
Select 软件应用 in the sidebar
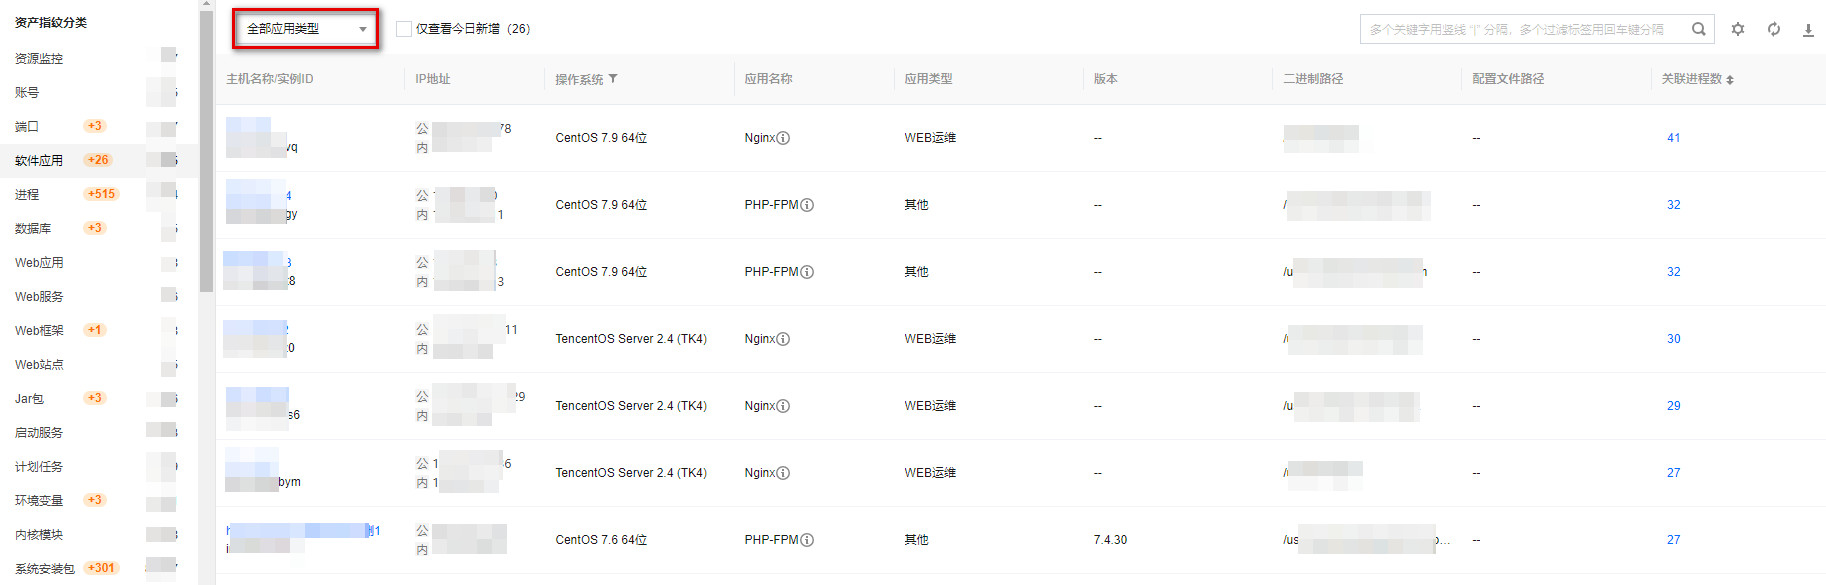coord(39,160)
